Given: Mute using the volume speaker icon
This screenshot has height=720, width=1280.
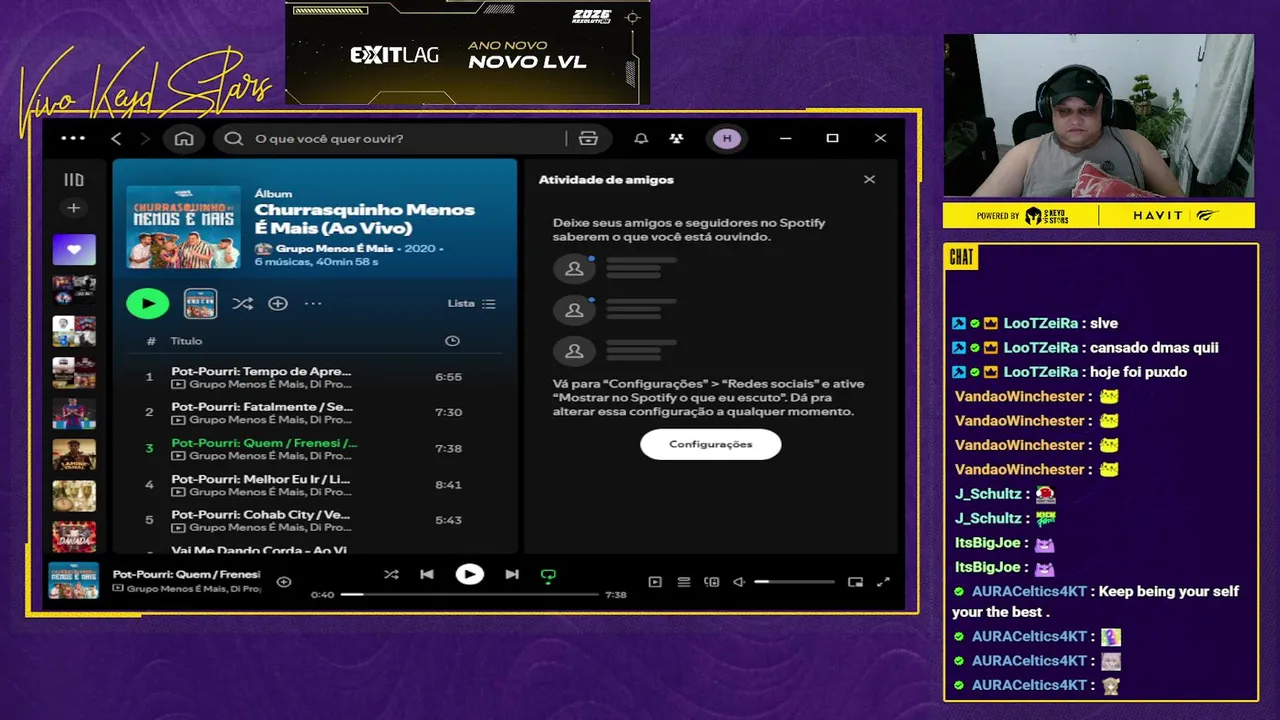Looking at the screenshot, I should 739,581.
